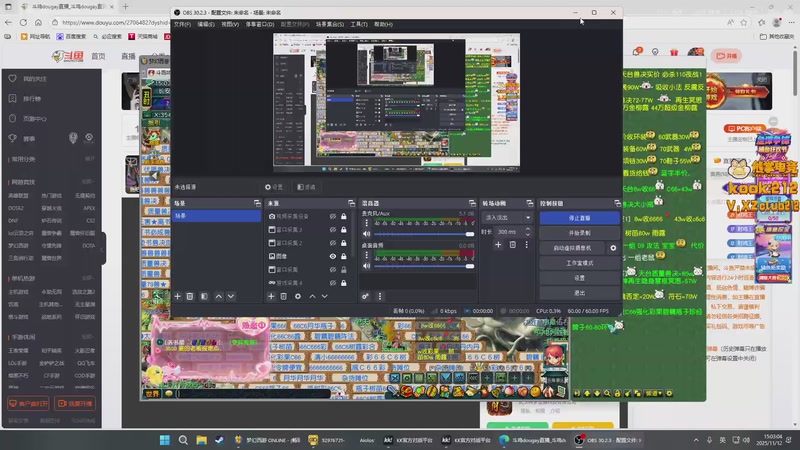Show hidden system tray icons chevron
The image size is (800, 450).
point(696,440)
